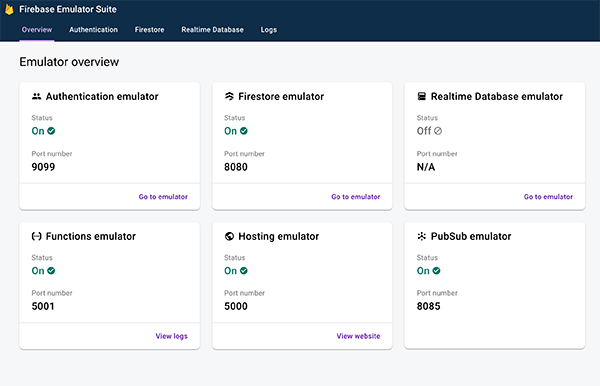Image resolution: width=600 pixels, height=386 pixels.
Task: Click the Firestore emulator card title
Action: point(281,96)
